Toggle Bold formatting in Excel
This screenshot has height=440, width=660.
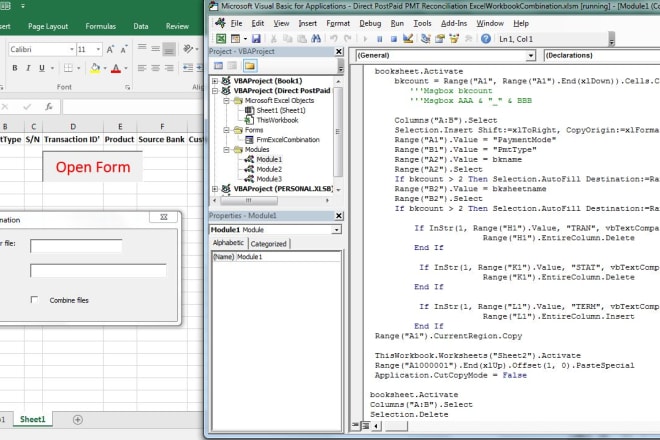tap(15, 68)
